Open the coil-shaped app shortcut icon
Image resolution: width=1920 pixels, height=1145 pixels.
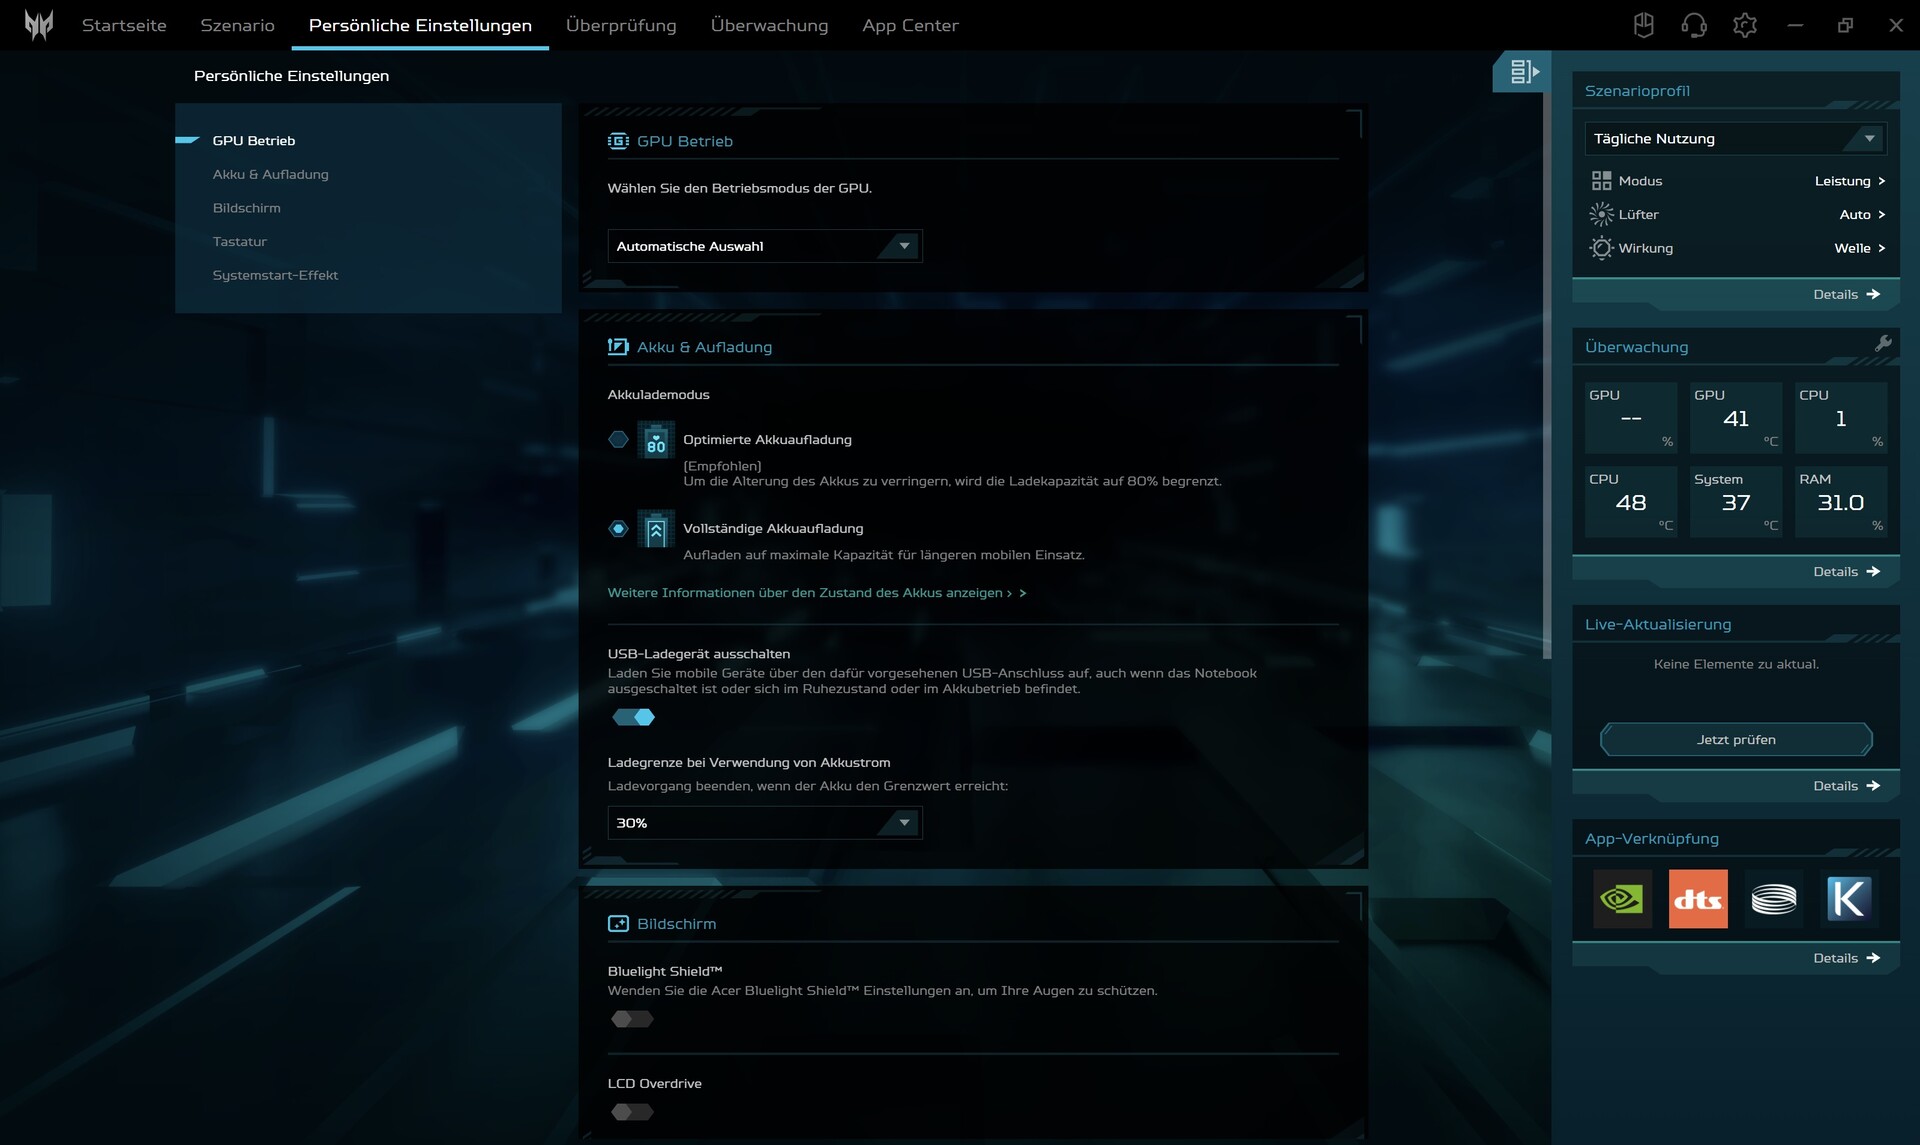click(1773, 899)
